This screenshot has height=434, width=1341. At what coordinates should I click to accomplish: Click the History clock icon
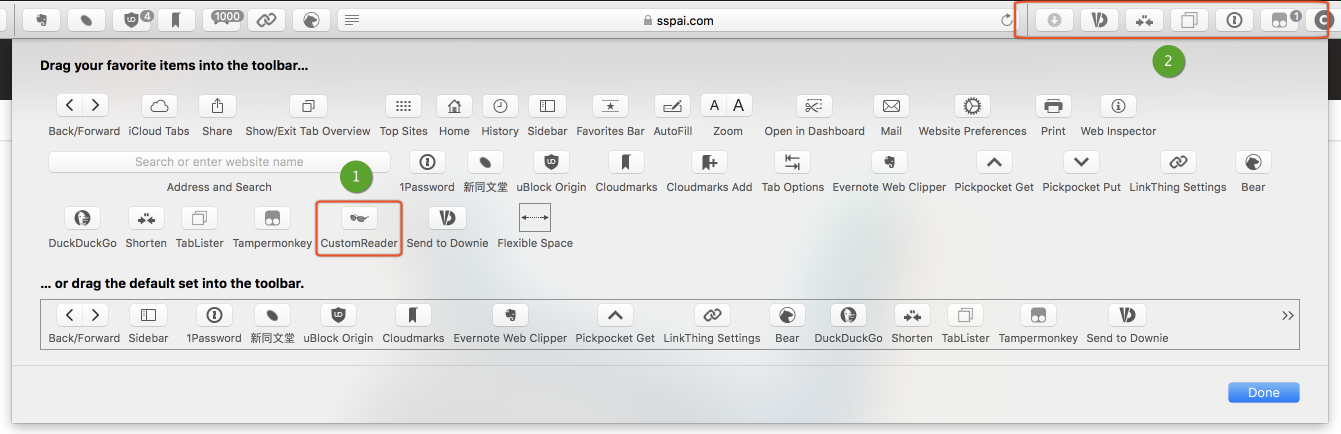coord(500,106)
